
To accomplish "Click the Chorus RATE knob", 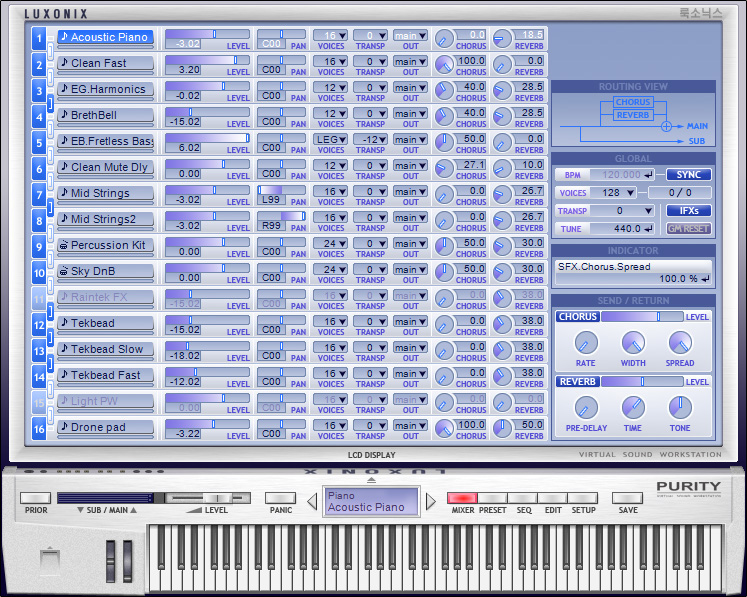I will (x=586, y=343).
